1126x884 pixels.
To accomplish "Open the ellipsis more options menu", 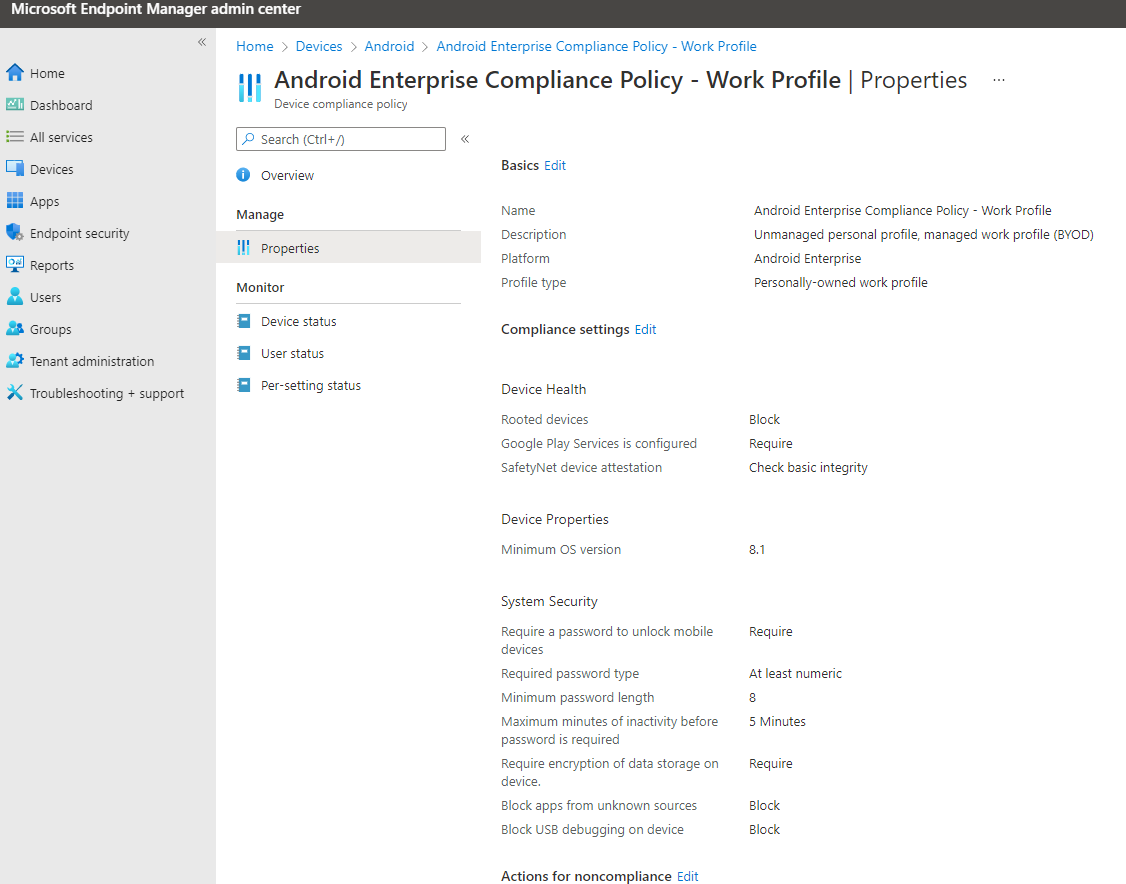I will point(999,80).
